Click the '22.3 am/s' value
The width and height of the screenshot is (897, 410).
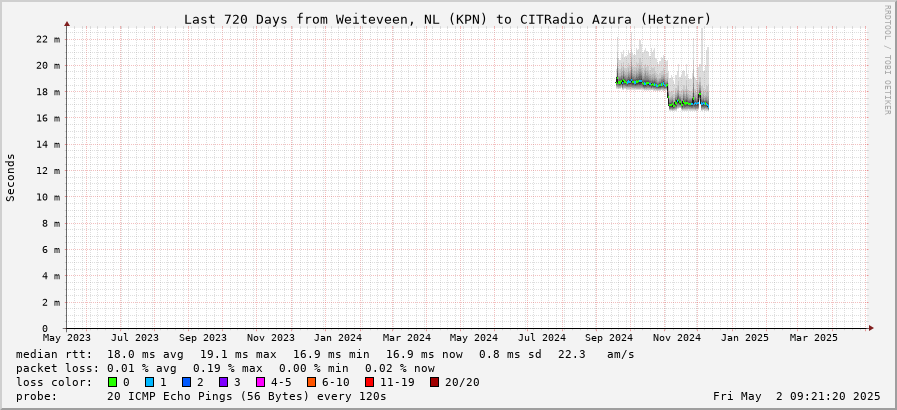[x=596, y=355]
